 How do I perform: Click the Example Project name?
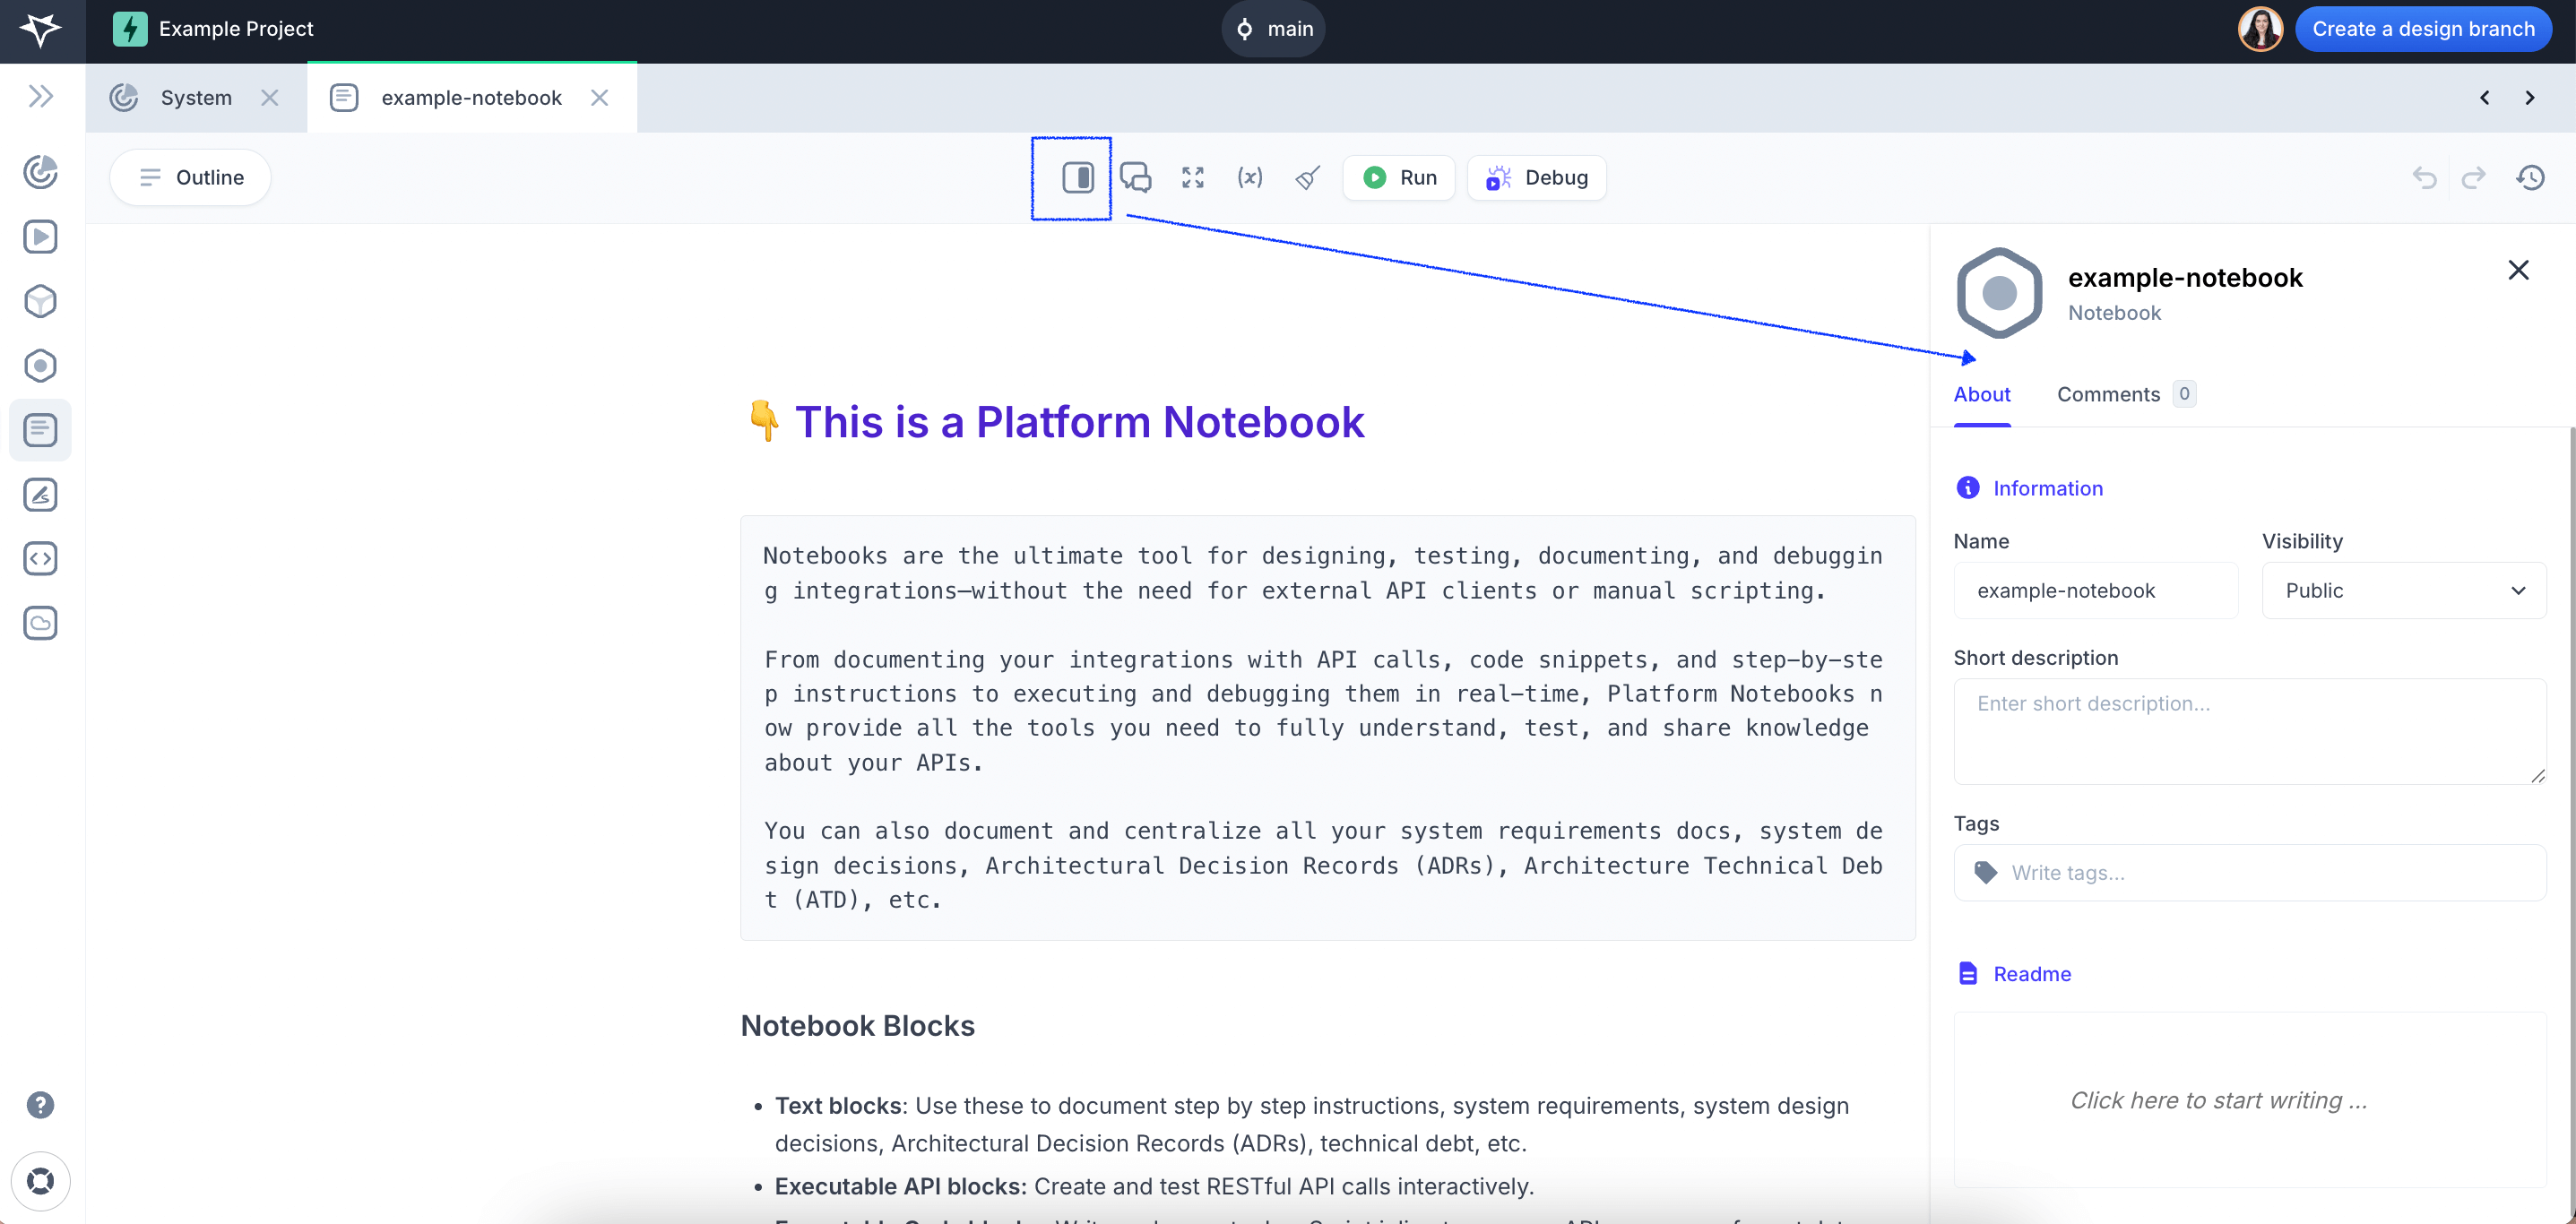236,29
